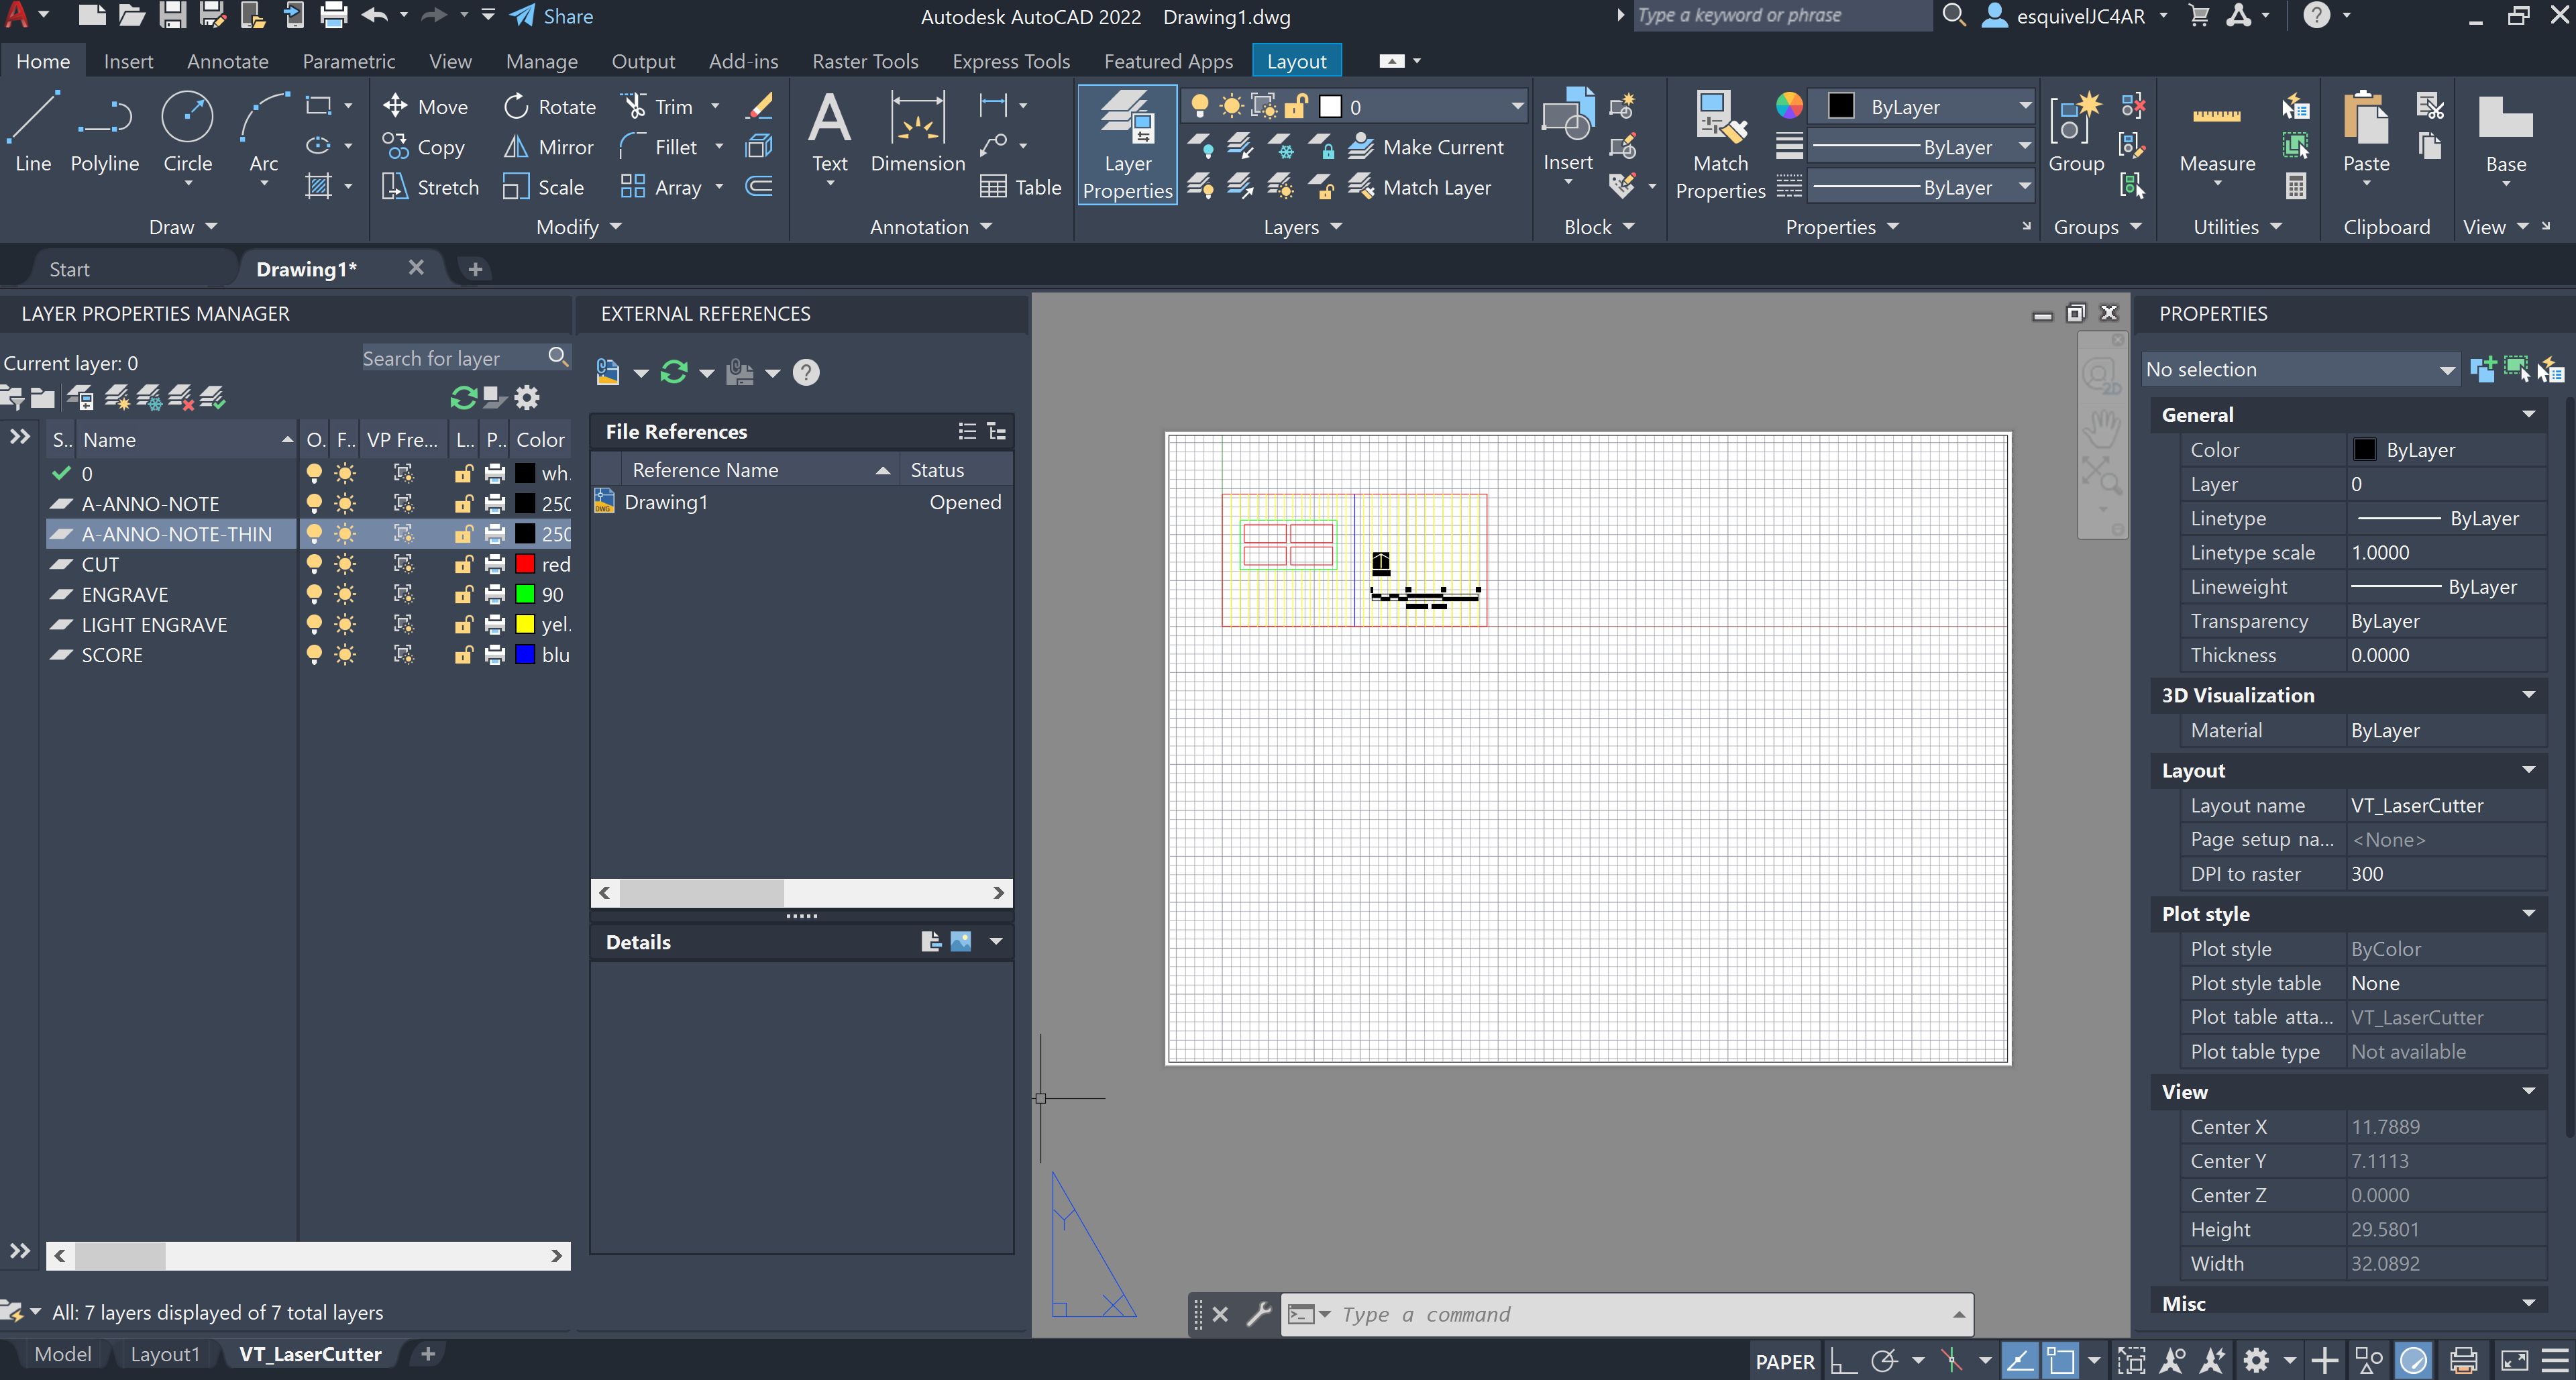Select the Text annotation tool
The width and height of the screenshot is (2576, 1380).
point(829,131)
